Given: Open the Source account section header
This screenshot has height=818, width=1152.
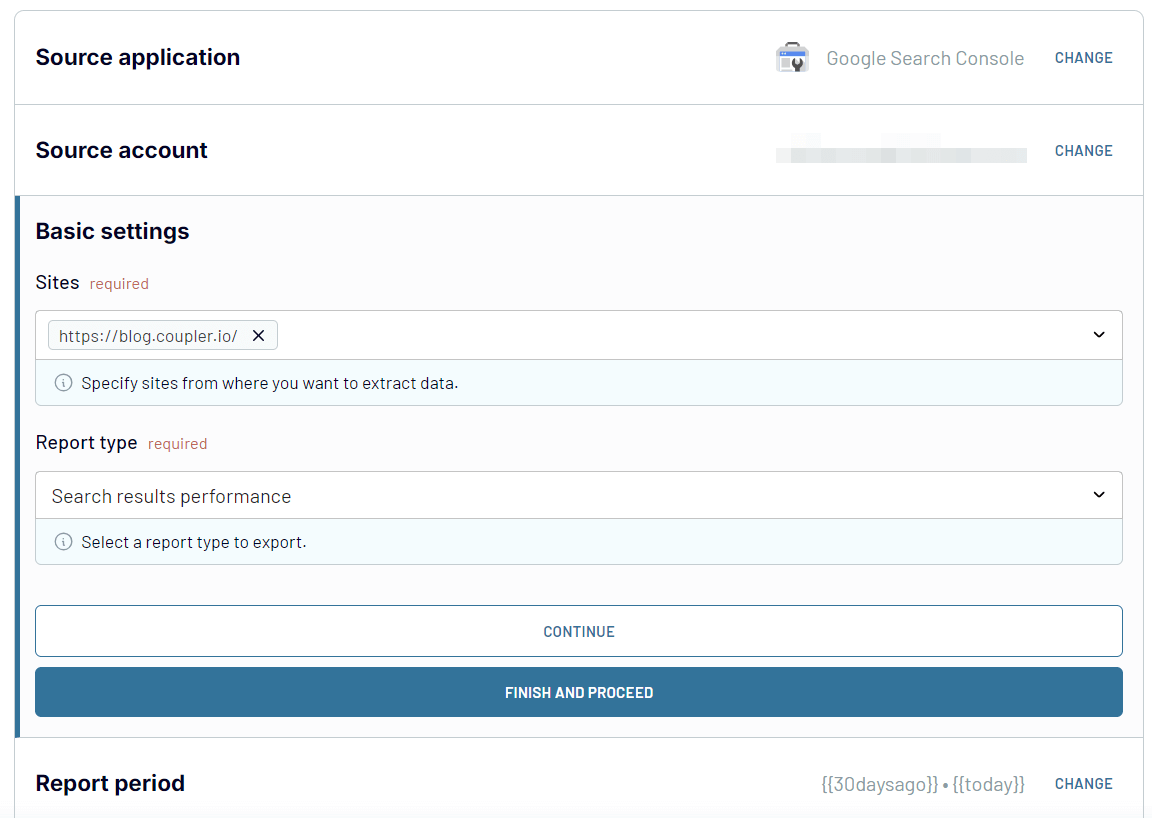Looking at the screenshot, I should point(122,151).
